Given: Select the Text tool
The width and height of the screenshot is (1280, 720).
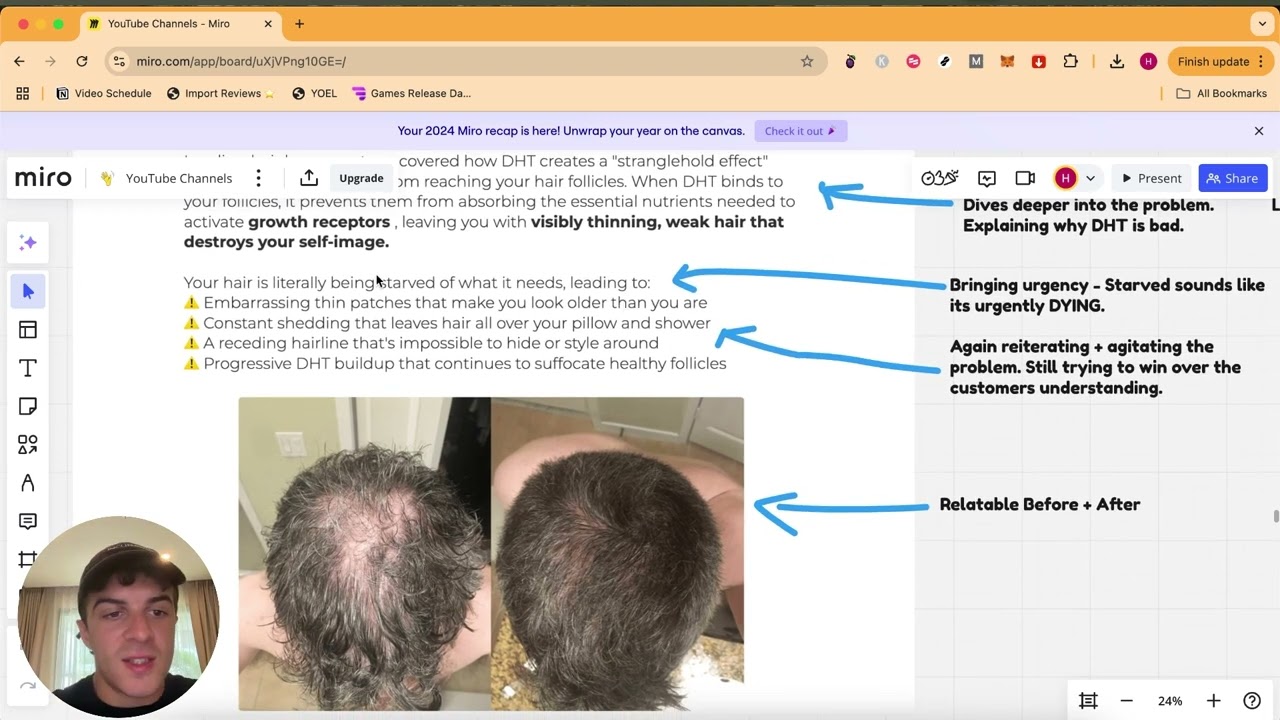Looking at the screenshot, I should 28,368.
